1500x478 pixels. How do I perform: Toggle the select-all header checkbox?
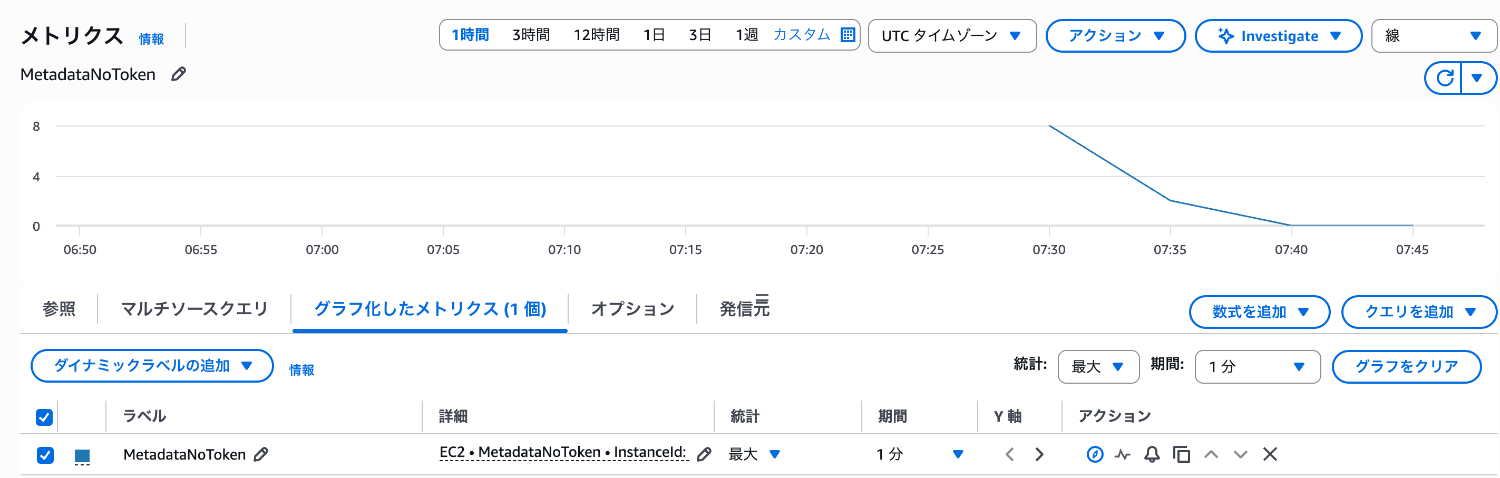pos(44,417)
